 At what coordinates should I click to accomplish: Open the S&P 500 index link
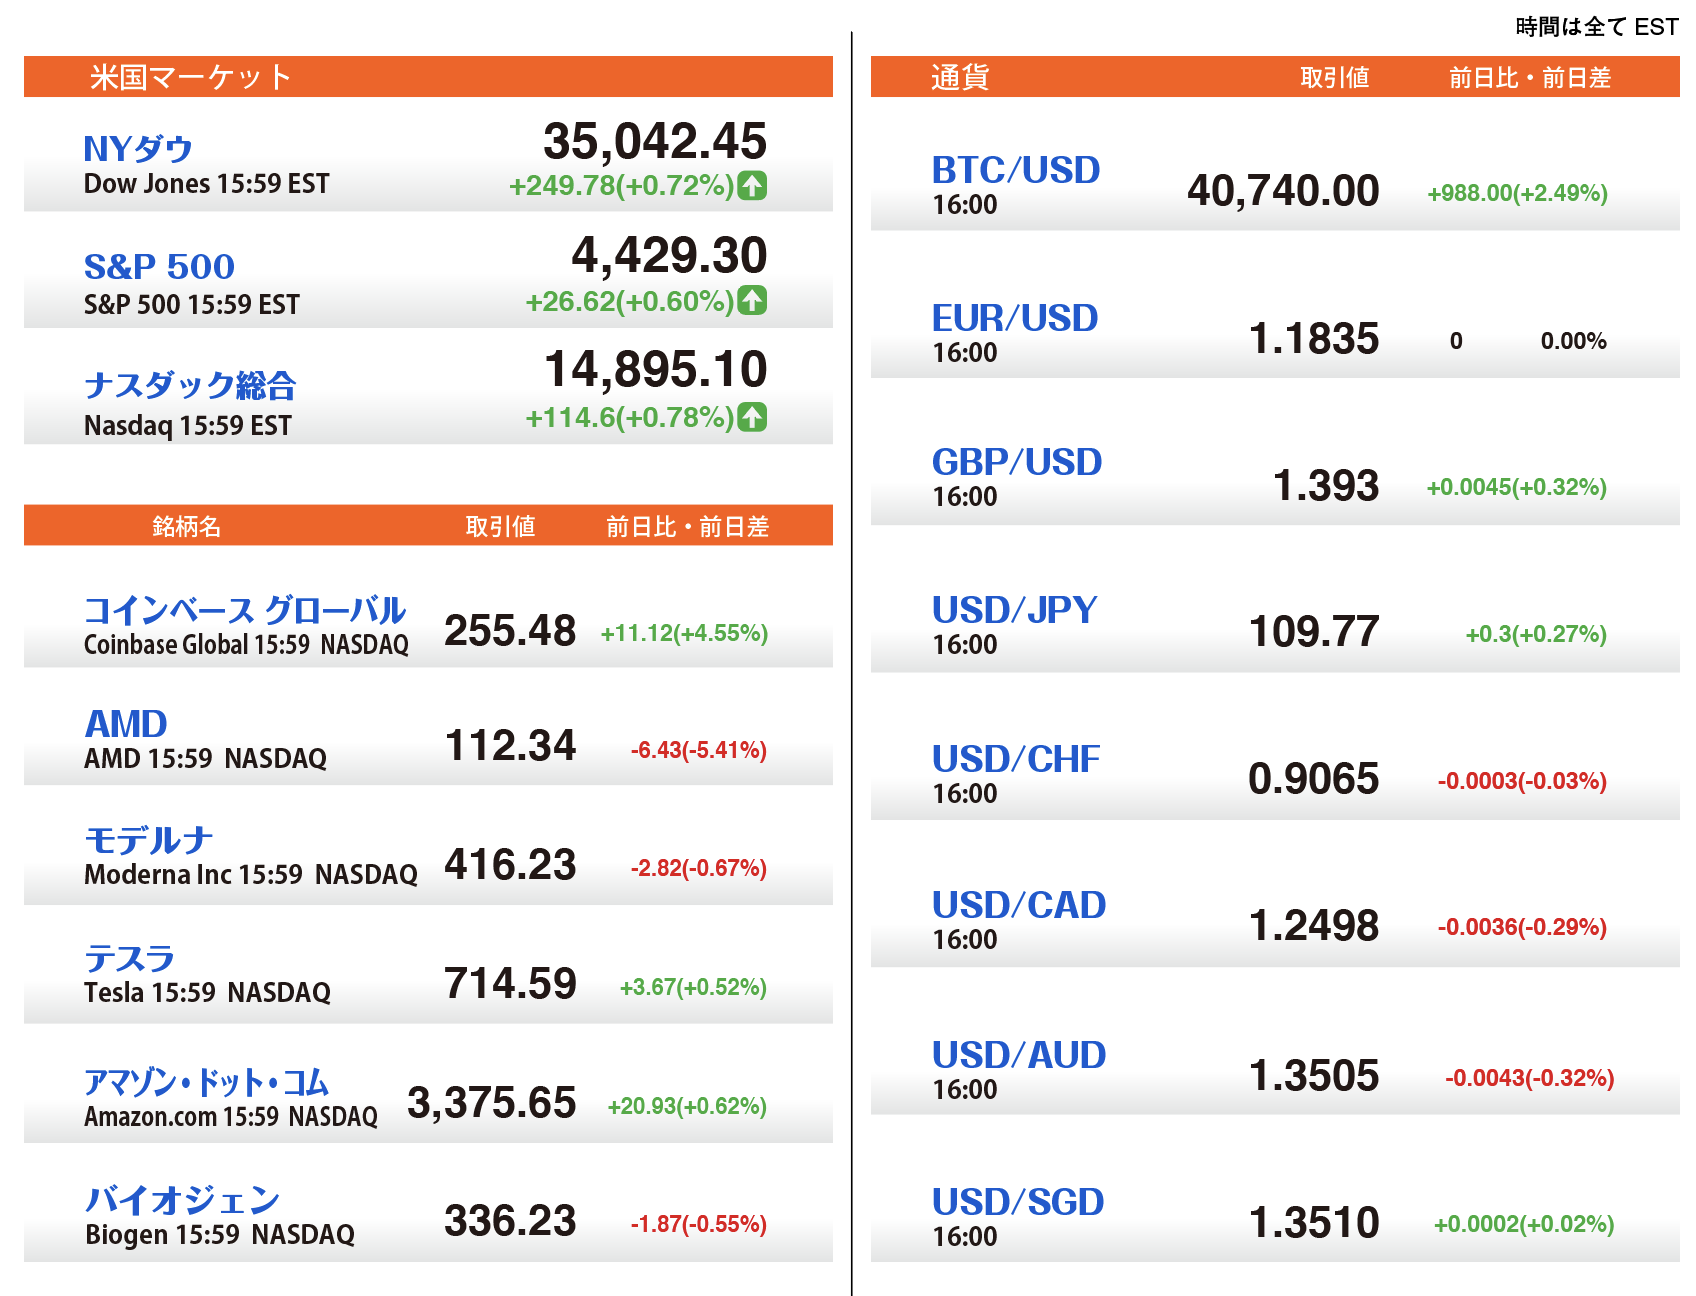(x=159, y=267)
